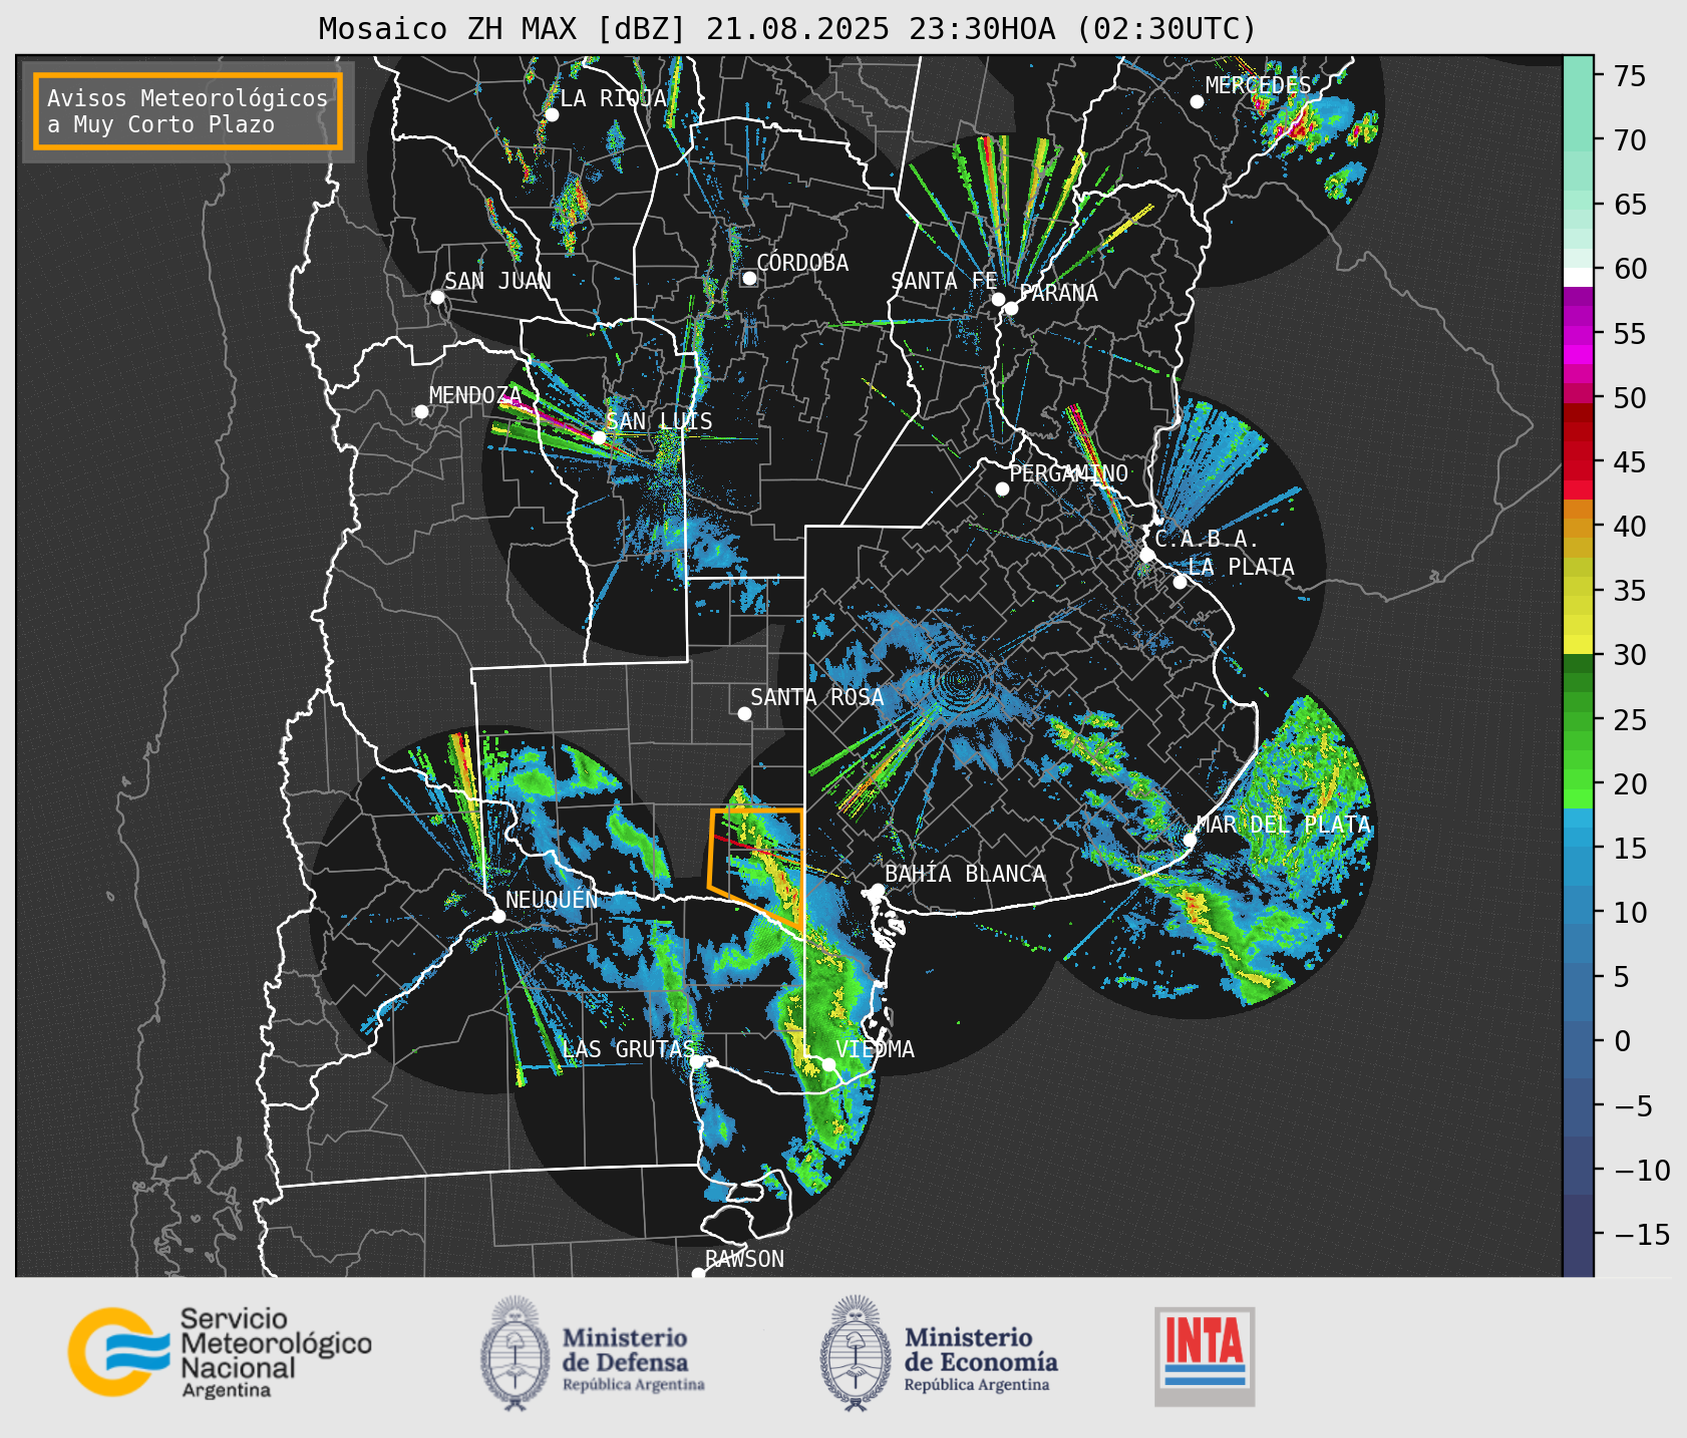Click the BAHÍA BLANCA label text

pos(965,874)
